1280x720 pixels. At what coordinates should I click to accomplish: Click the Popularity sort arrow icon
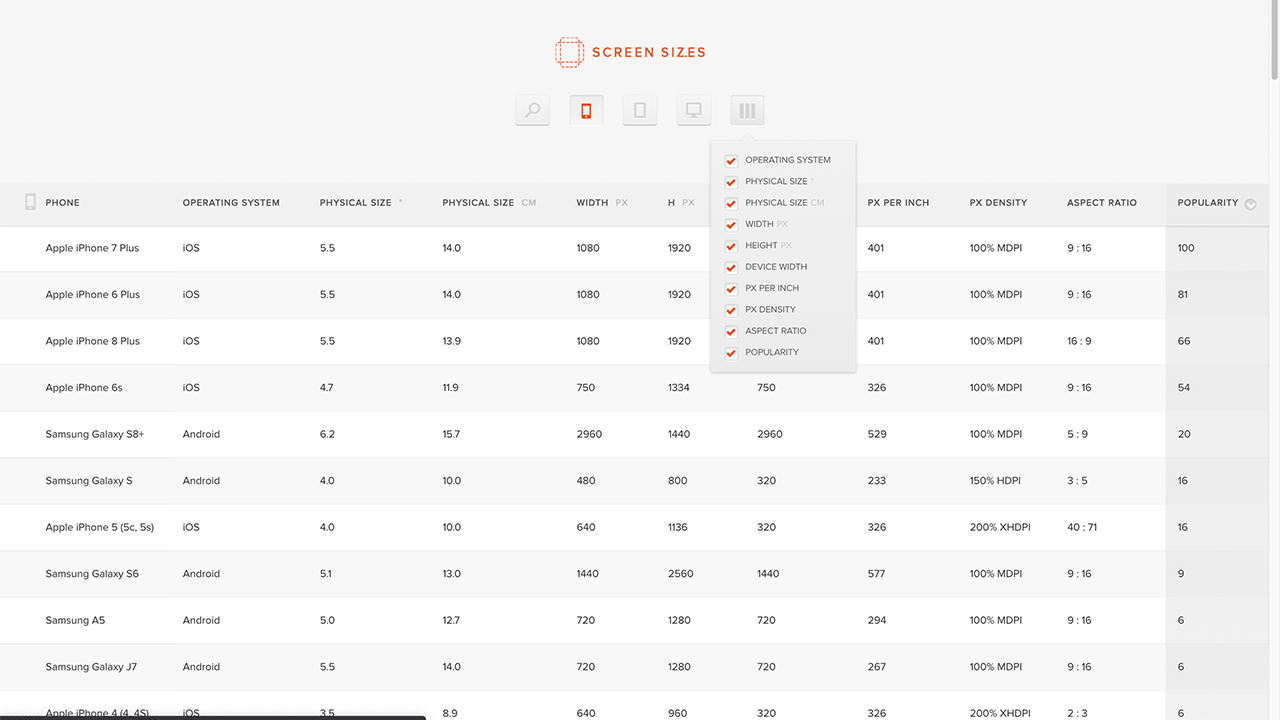[x=1250, y=203]
